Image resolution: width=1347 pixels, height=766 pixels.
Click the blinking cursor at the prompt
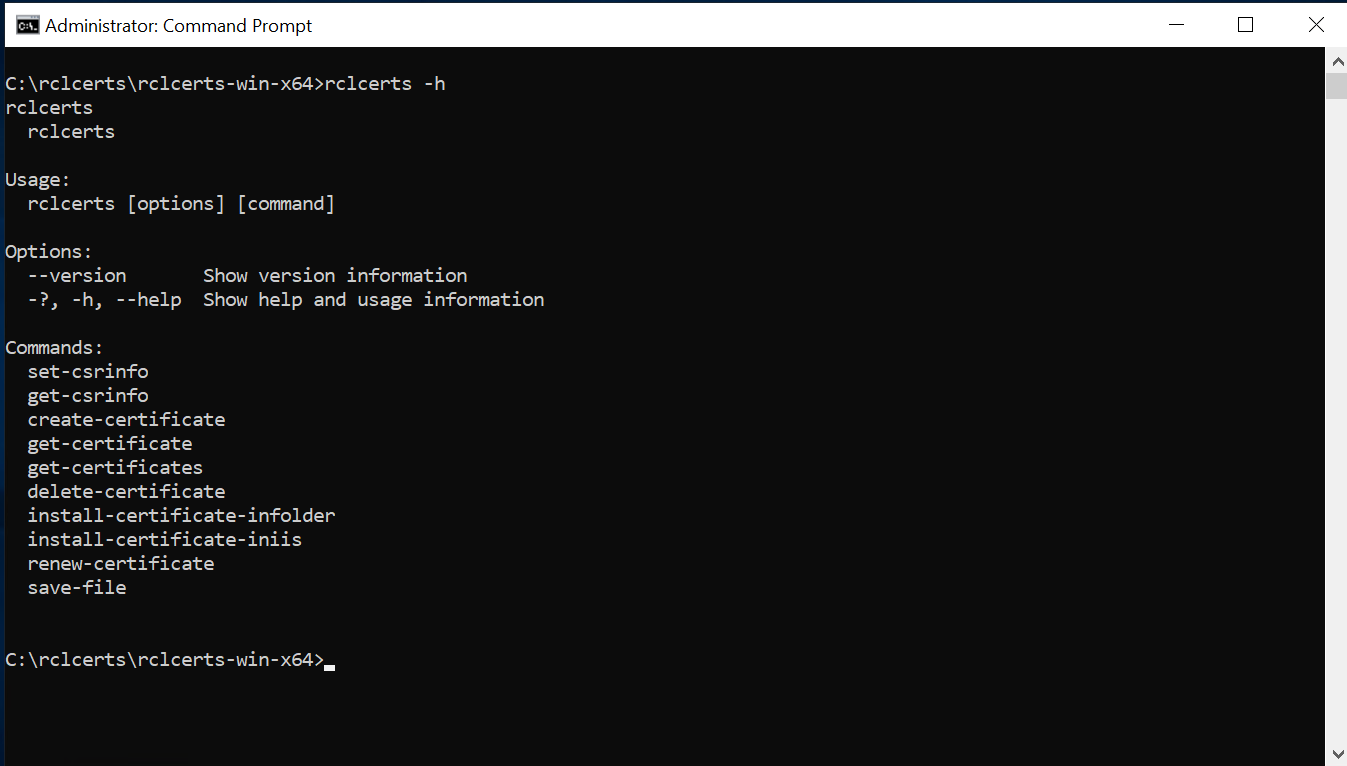(330, 666)
